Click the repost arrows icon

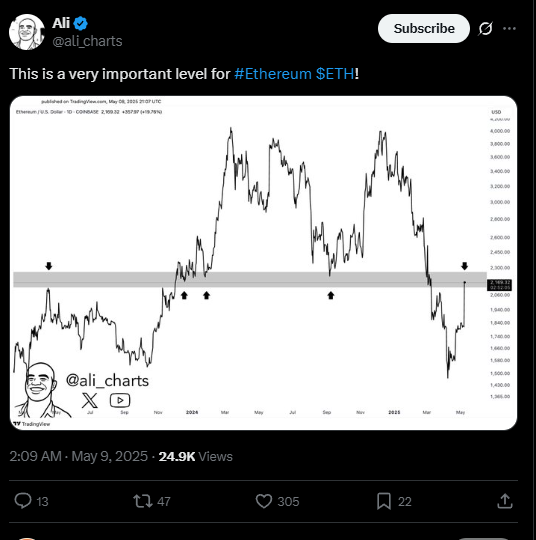pos(143,501)
